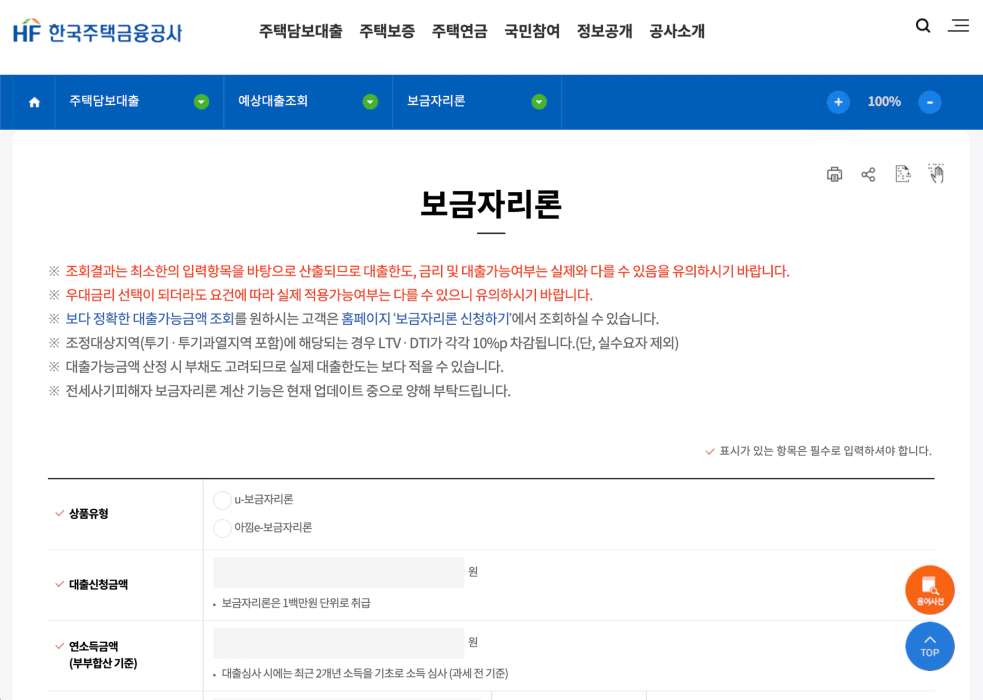Viewport: 983px width, 700px height.
Task: Click the 대출가능금액 산정 시 notice line
Action: 284,367
